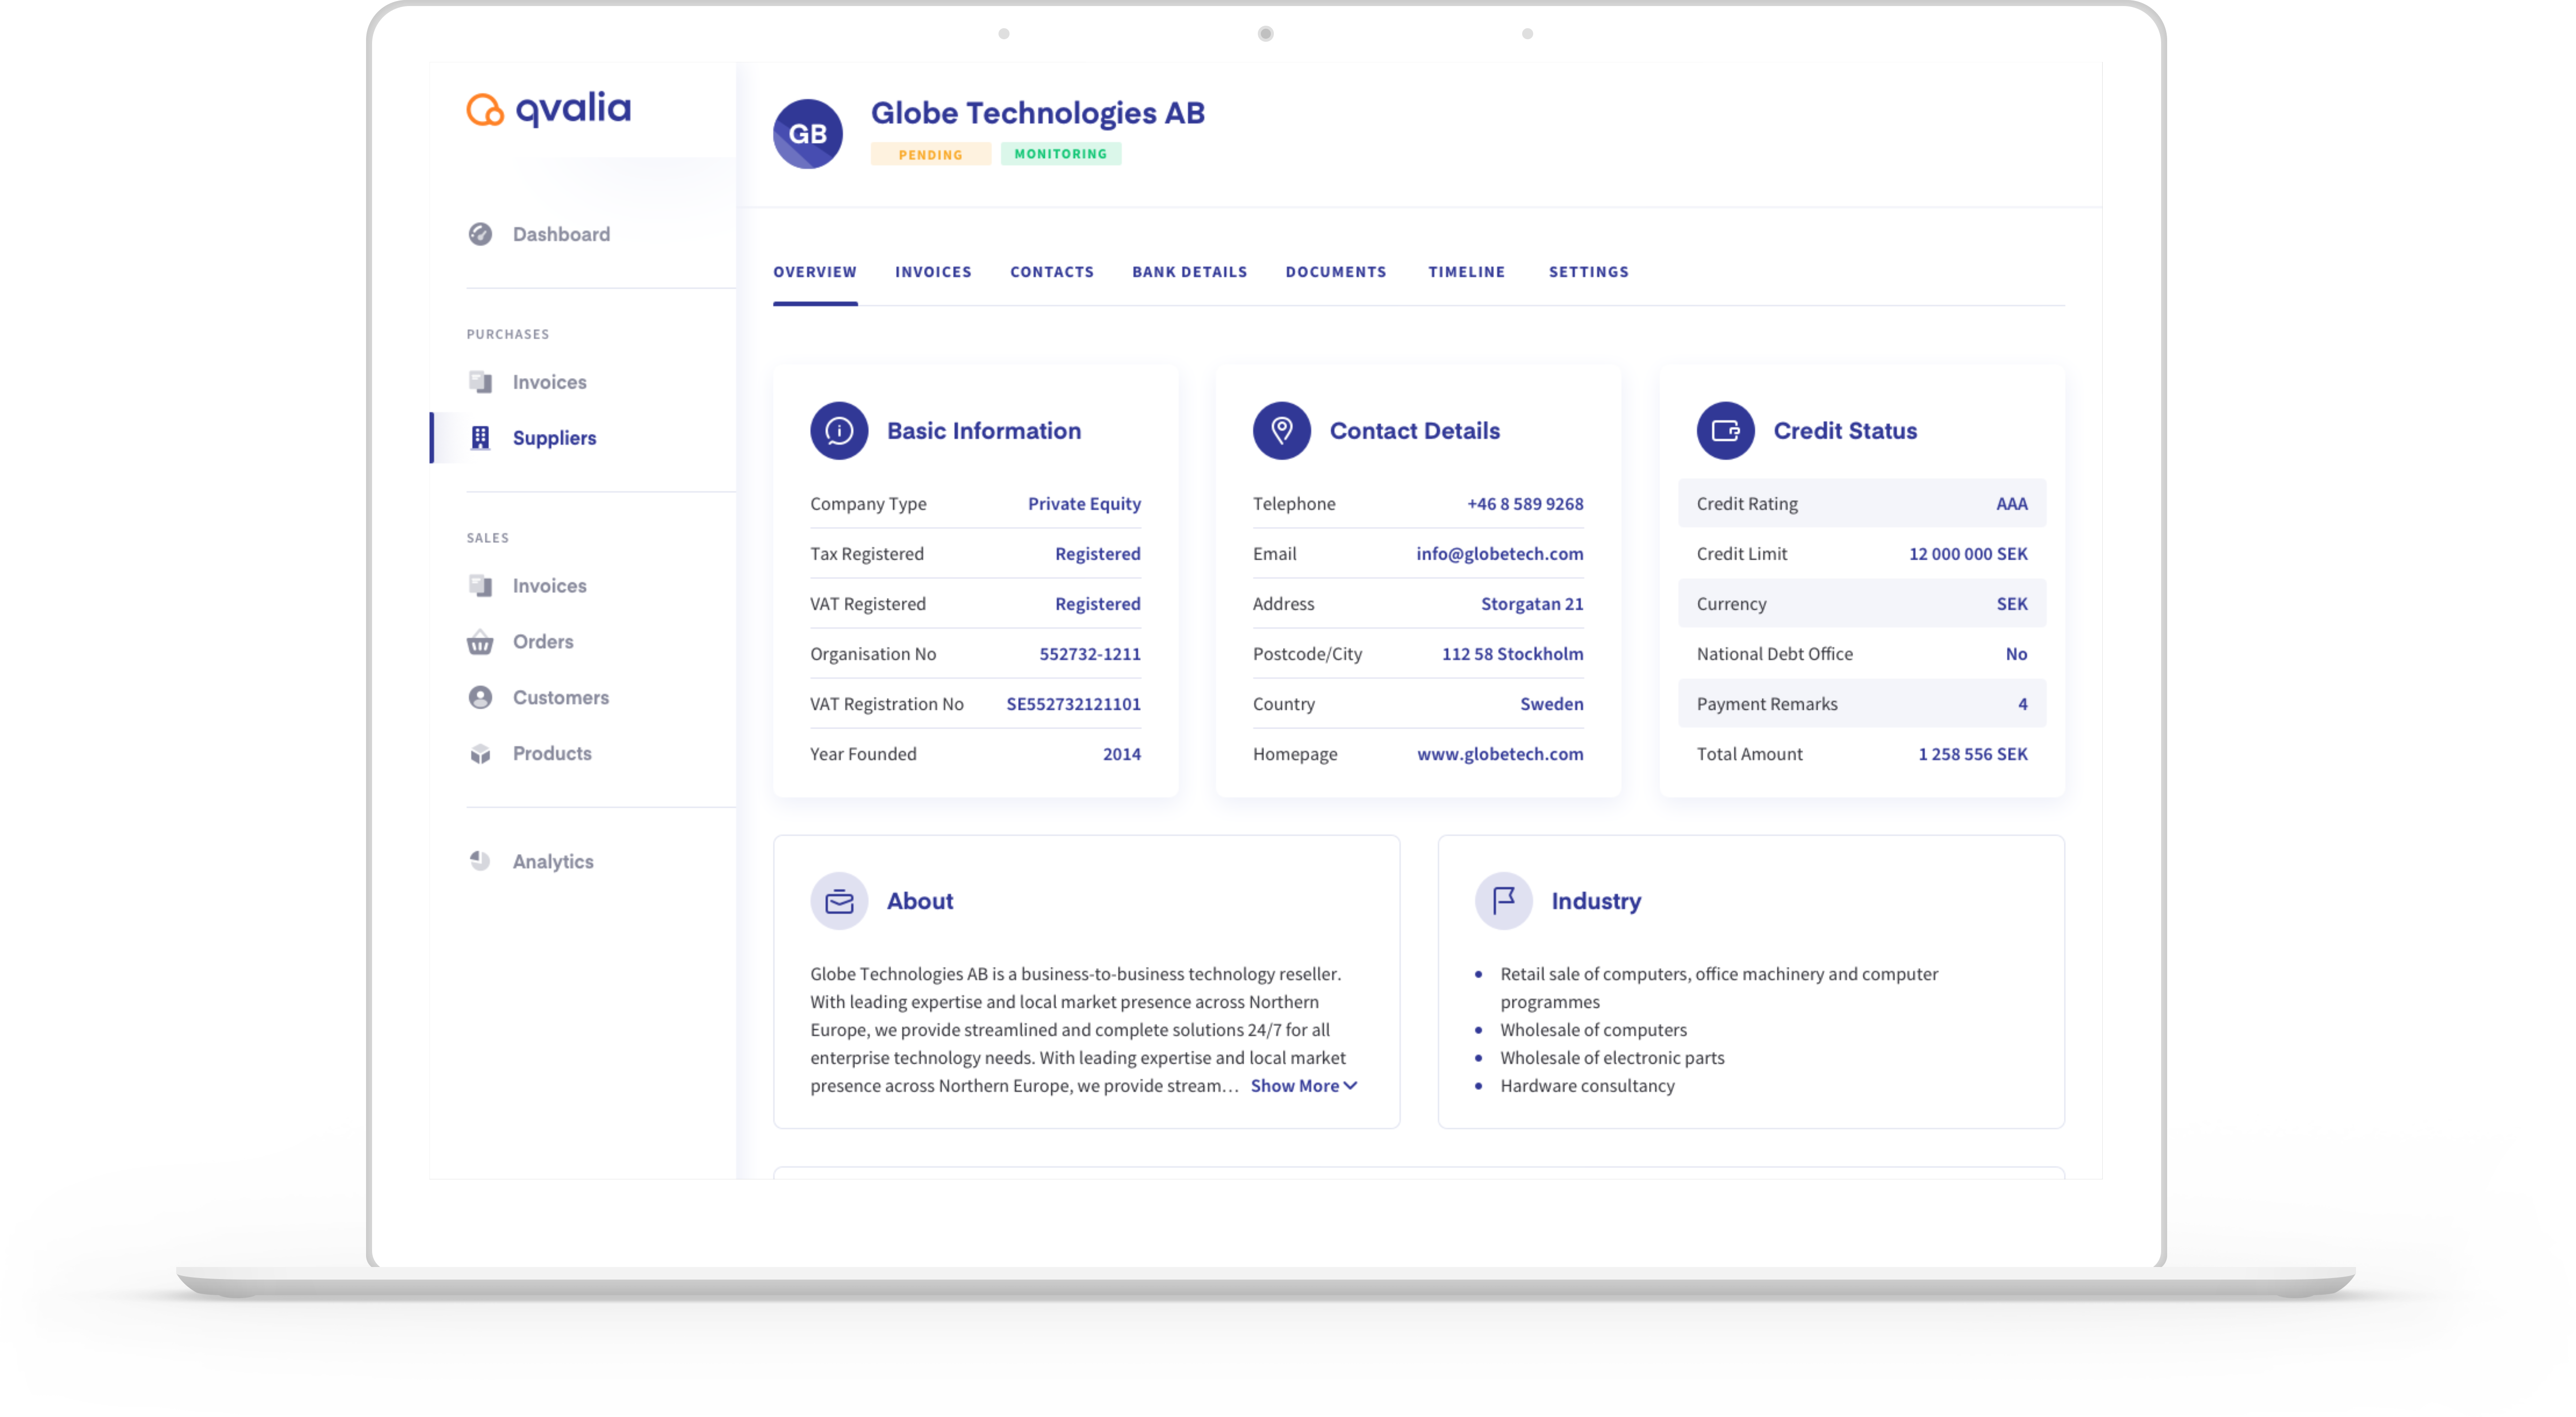Click the Credit Status wallet icon
This screenshot has width=2576, height=1417.
[x=1725, y=431]
